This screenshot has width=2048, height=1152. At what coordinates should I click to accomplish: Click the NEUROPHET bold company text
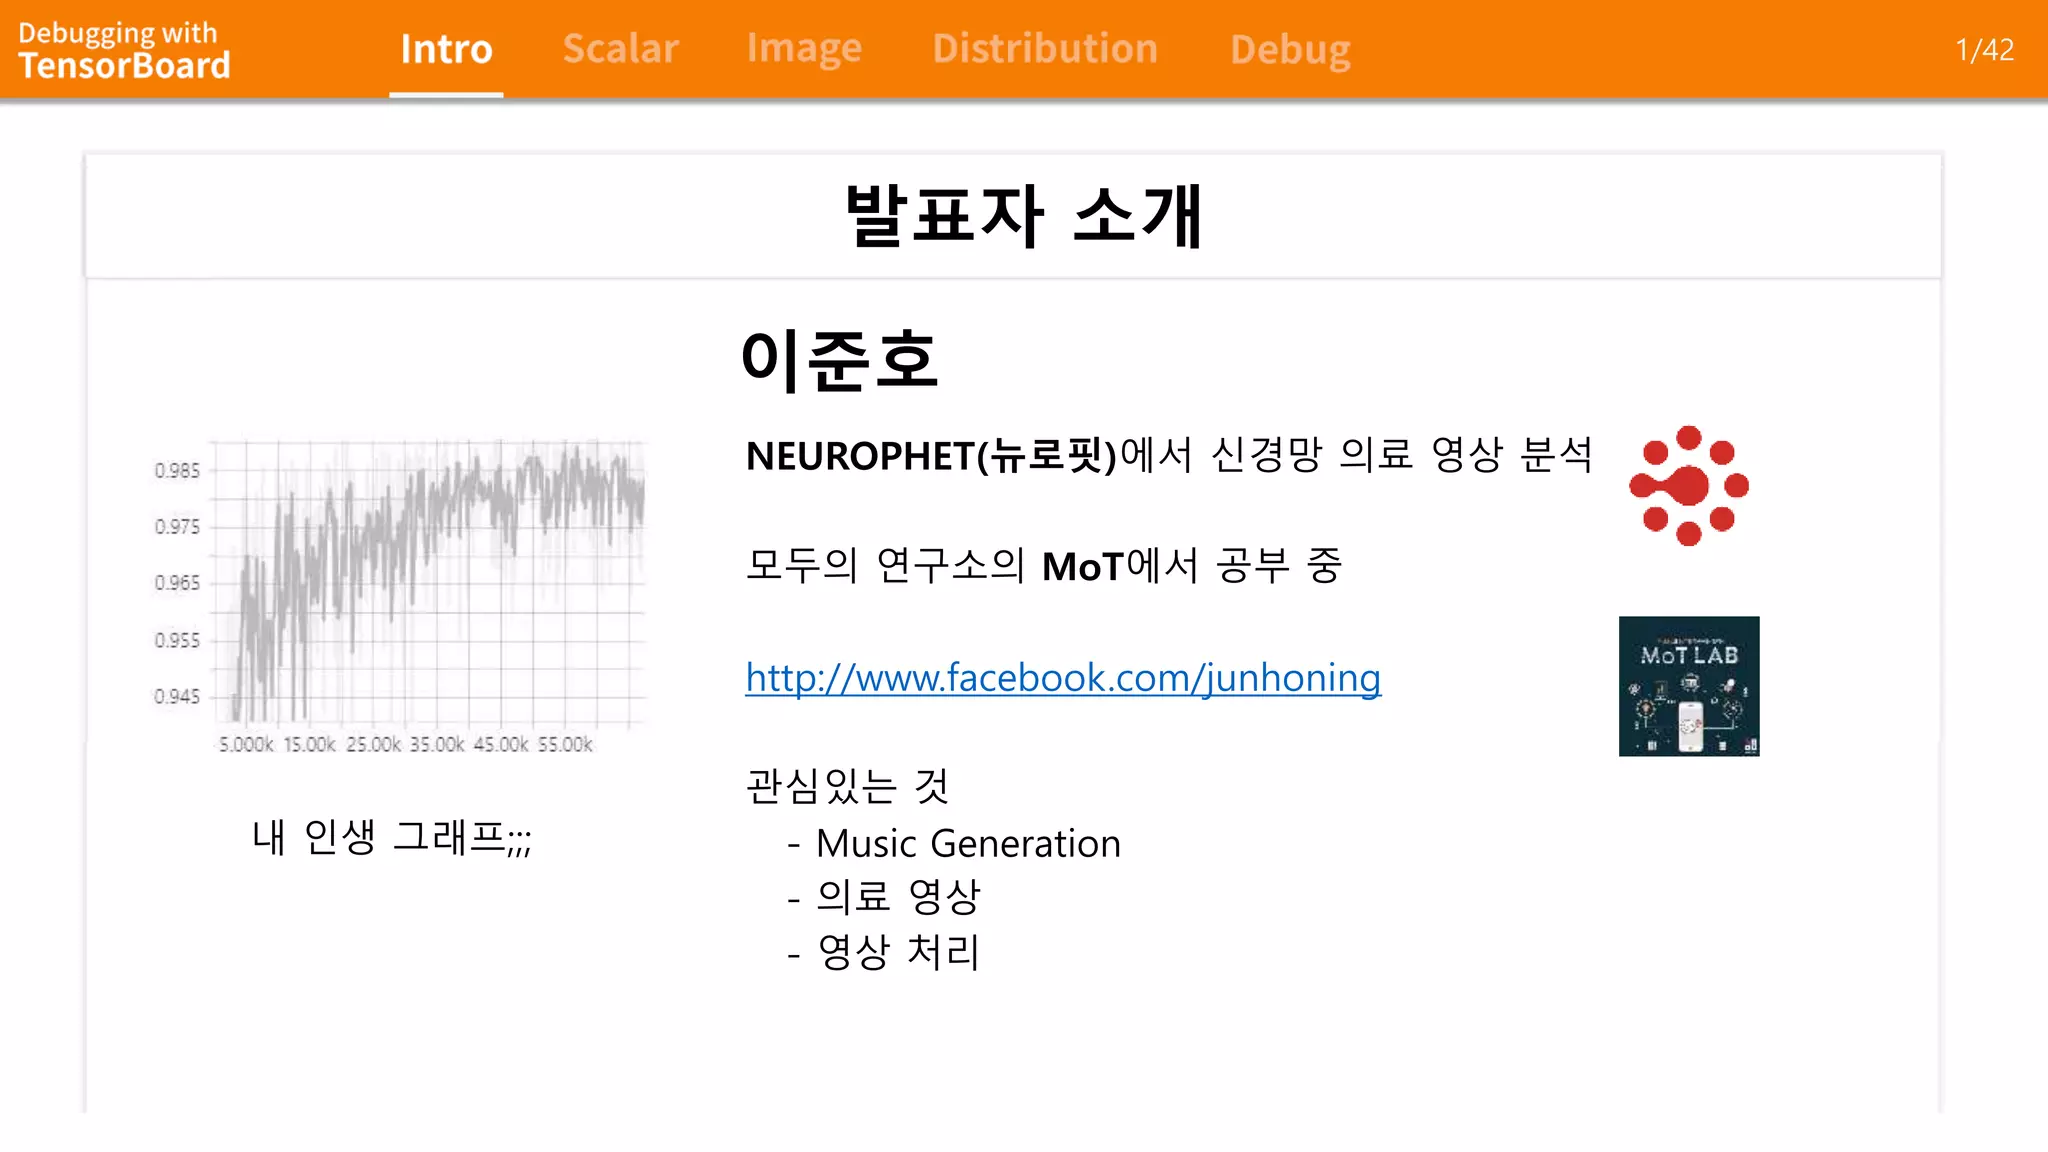click(x=860, y=456)
